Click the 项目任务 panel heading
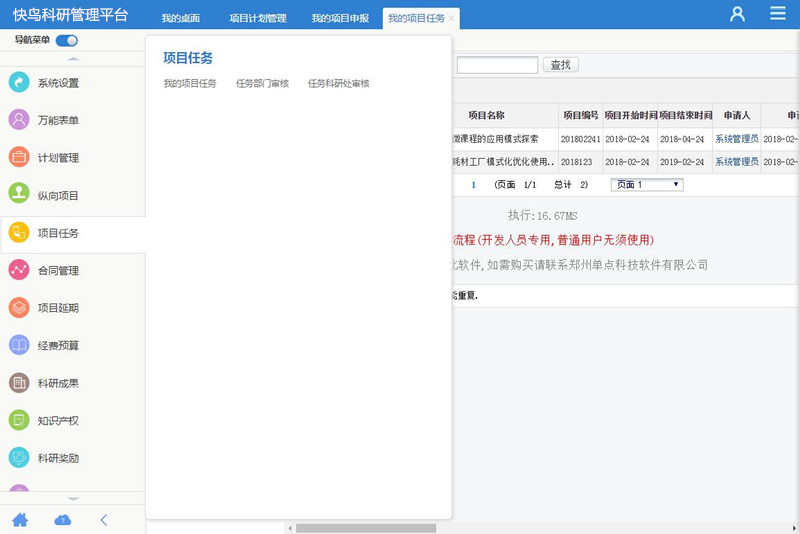800x534 pixels. click(188, 58)
